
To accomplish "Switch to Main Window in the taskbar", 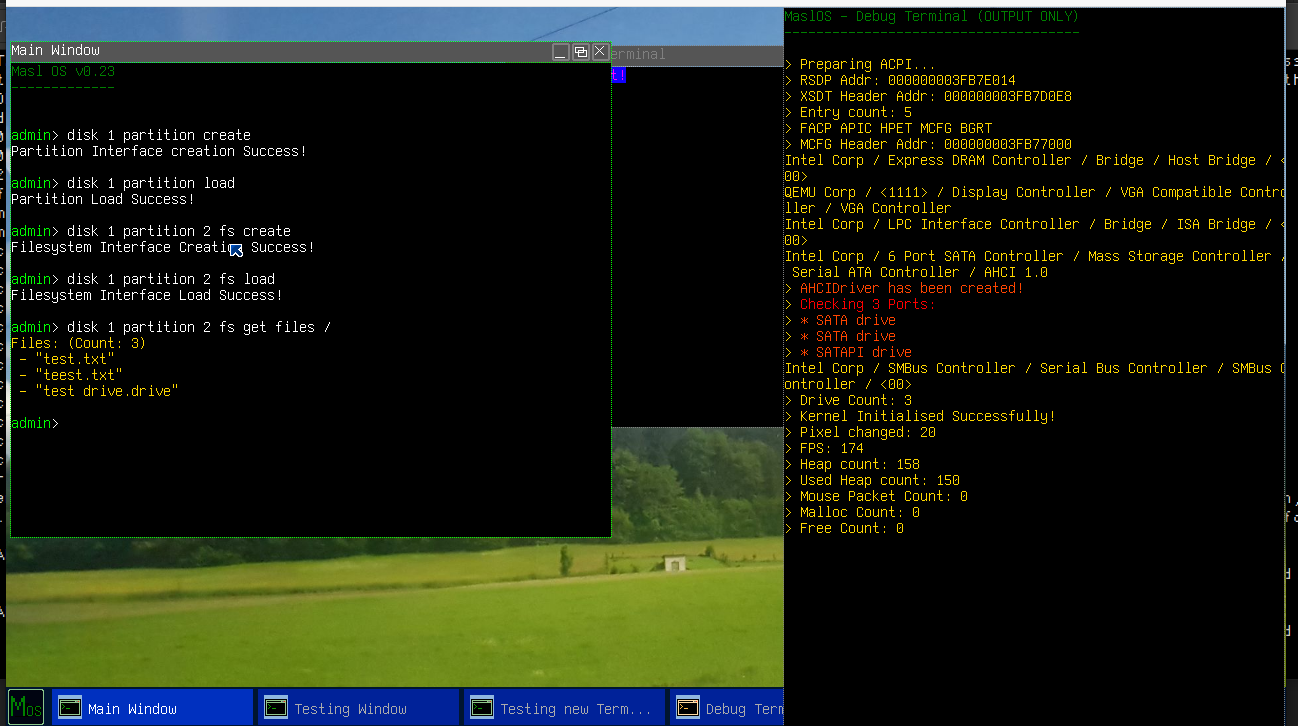I will [152, 708].
